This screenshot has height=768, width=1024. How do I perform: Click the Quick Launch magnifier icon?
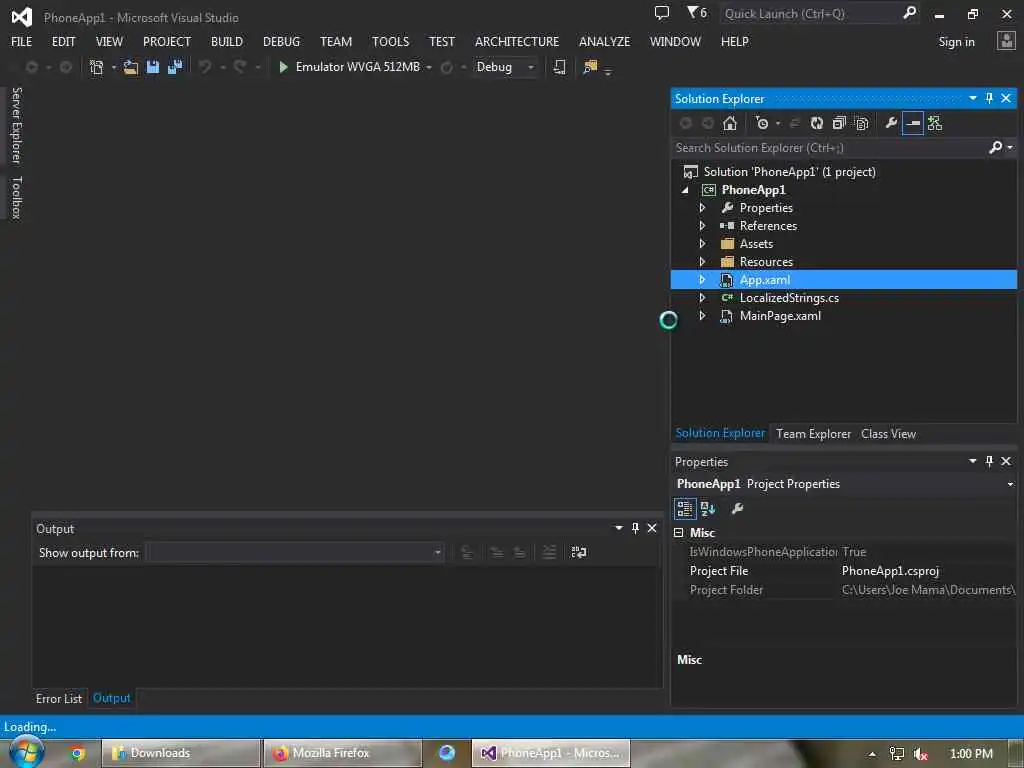[909, 13]
